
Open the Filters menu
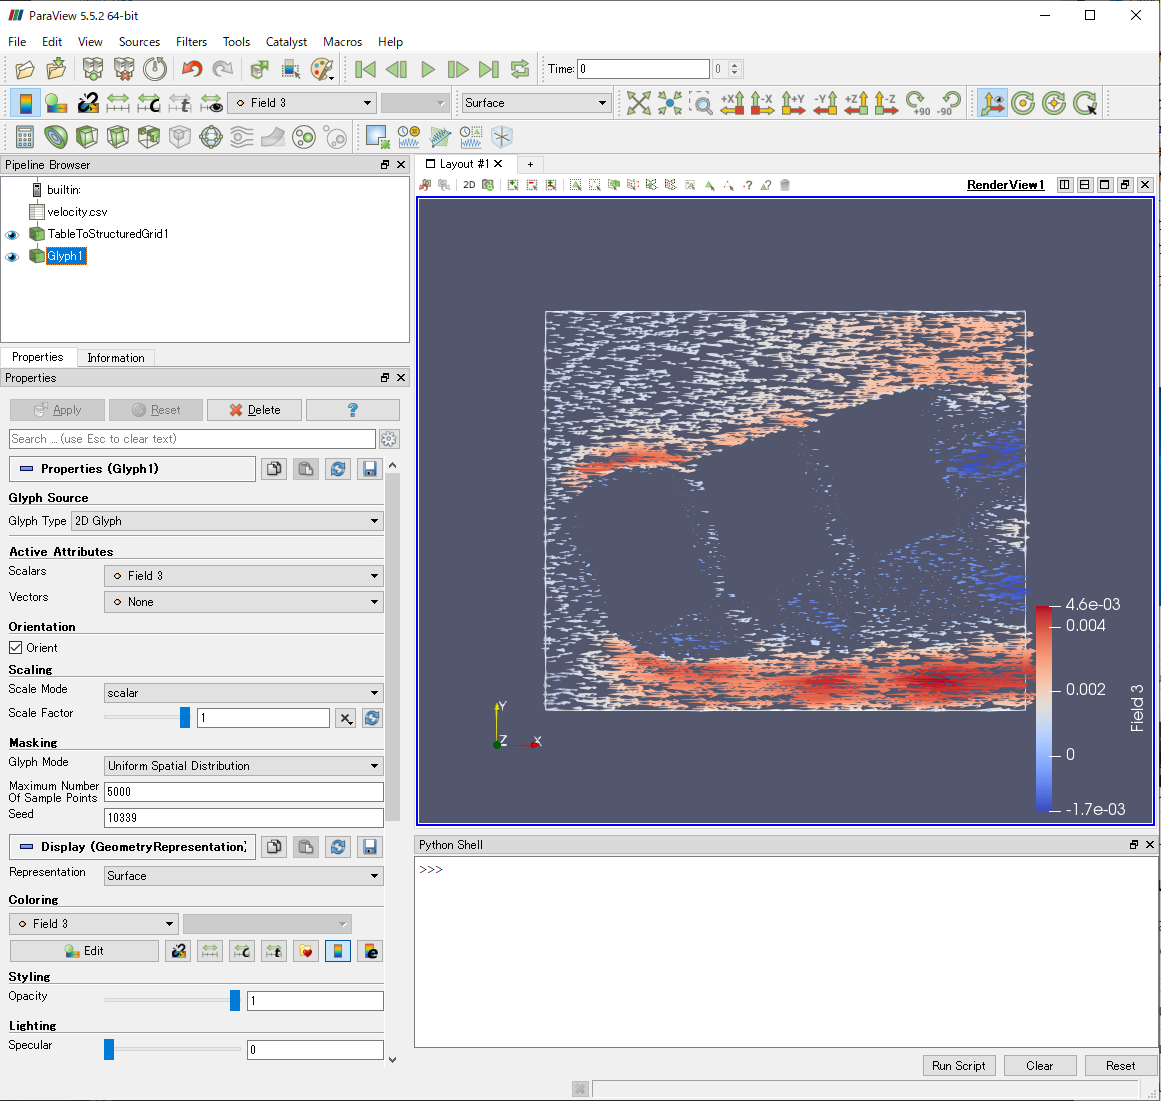coord(191,42)
